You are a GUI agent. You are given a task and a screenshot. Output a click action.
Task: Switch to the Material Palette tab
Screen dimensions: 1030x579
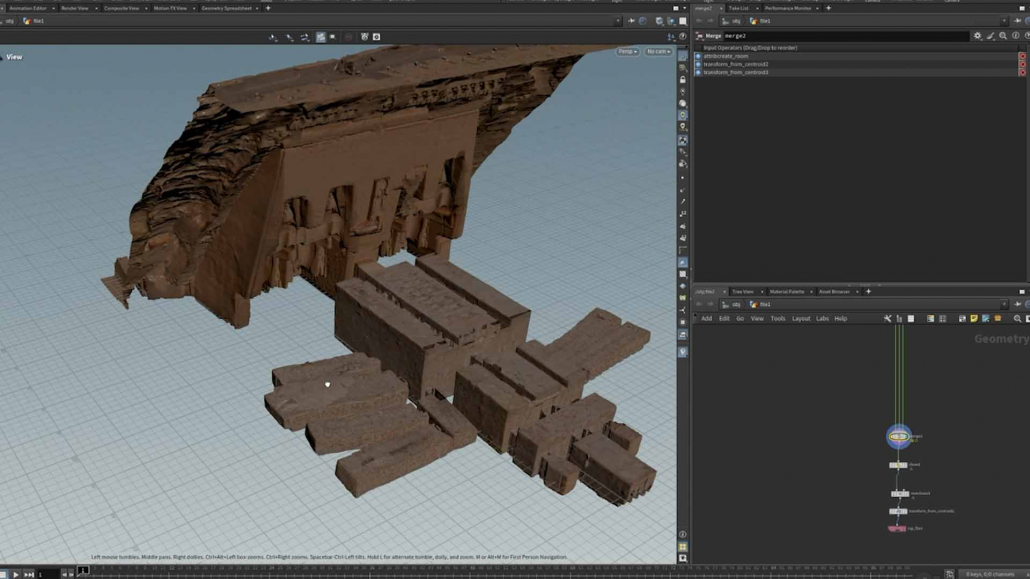787,292
